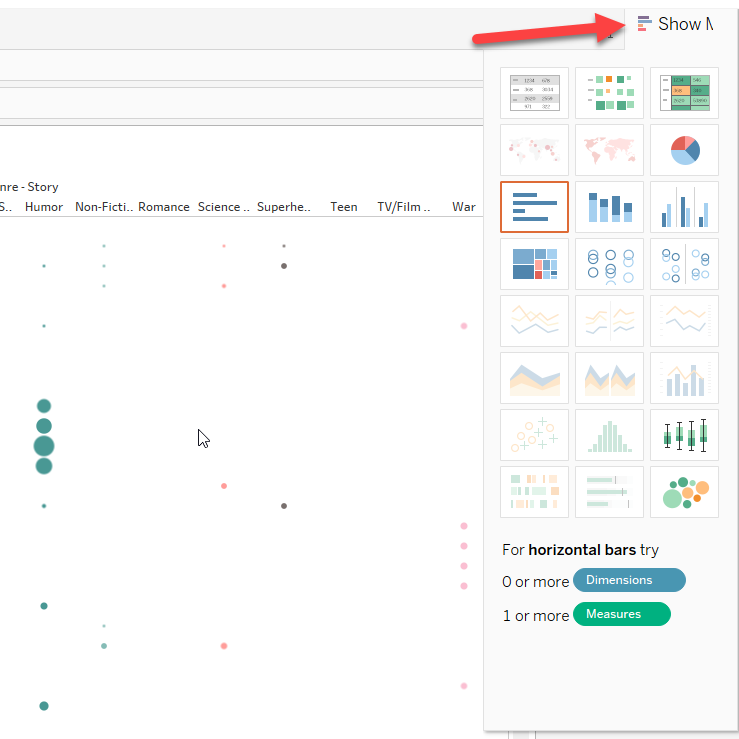This screenshot has height=739, width=739.
Task: Select the box-and-whisker plot
Action: pos(684,435)
